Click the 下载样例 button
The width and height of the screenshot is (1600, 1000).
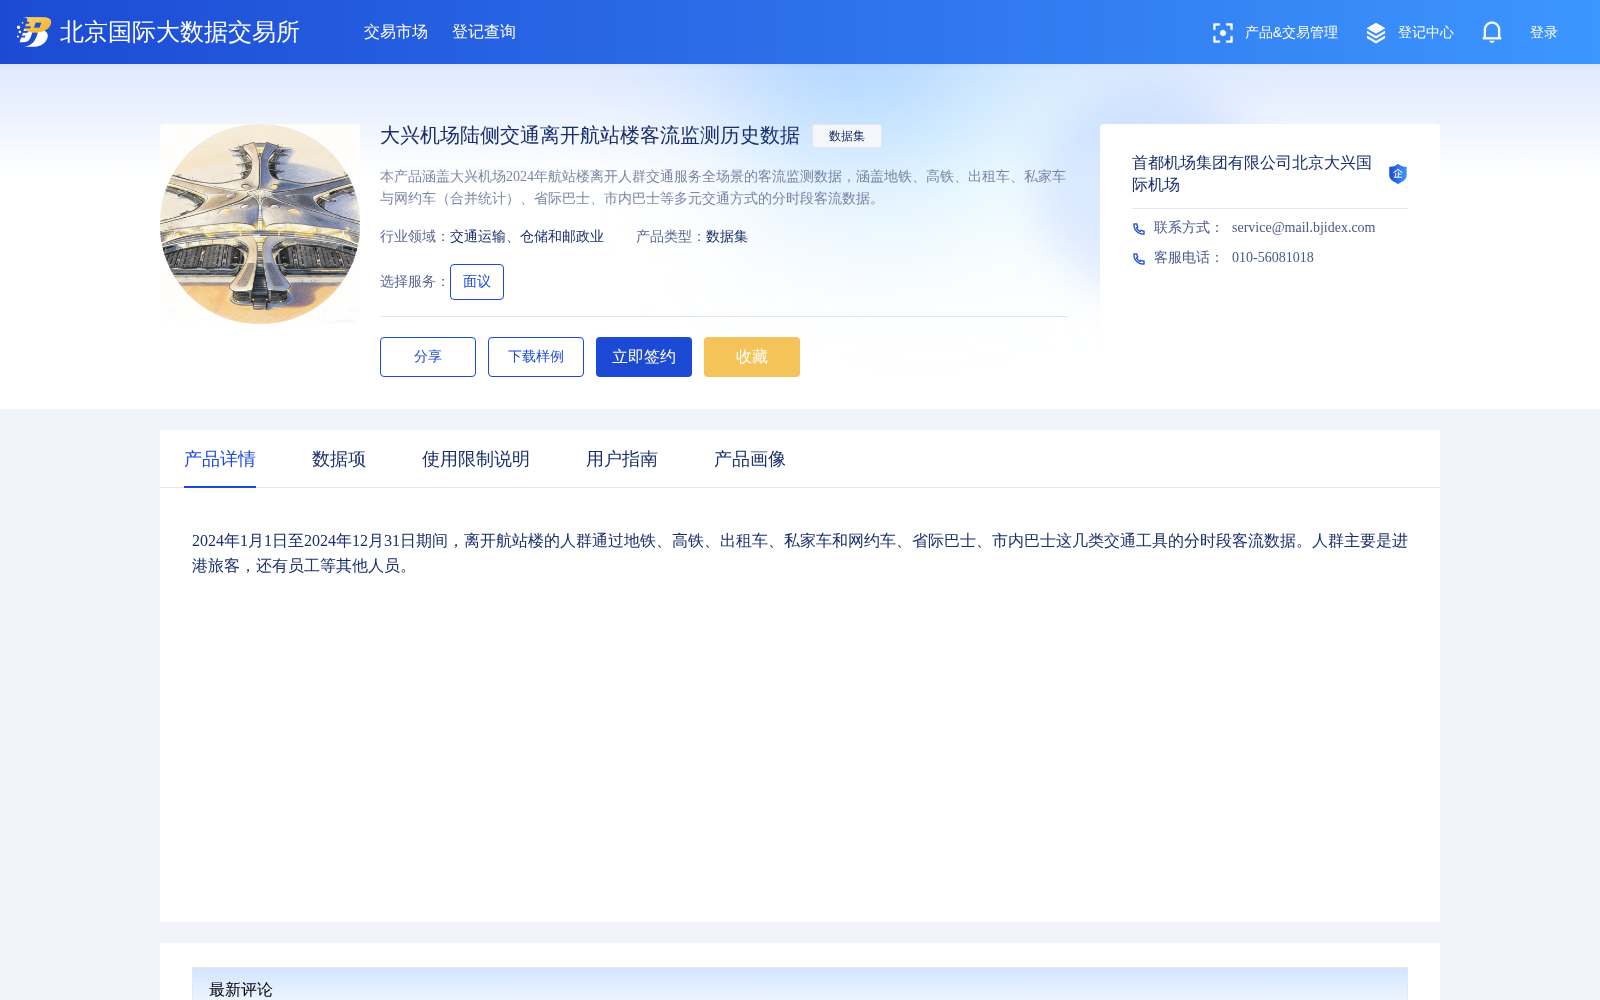[536, 357]
